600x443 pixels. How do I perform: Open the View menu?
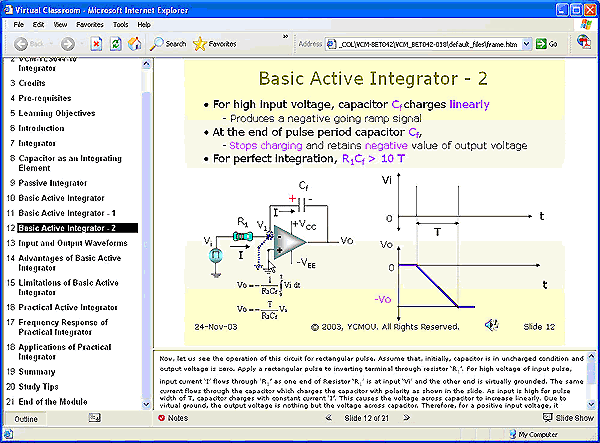click(x=60, y=24)
